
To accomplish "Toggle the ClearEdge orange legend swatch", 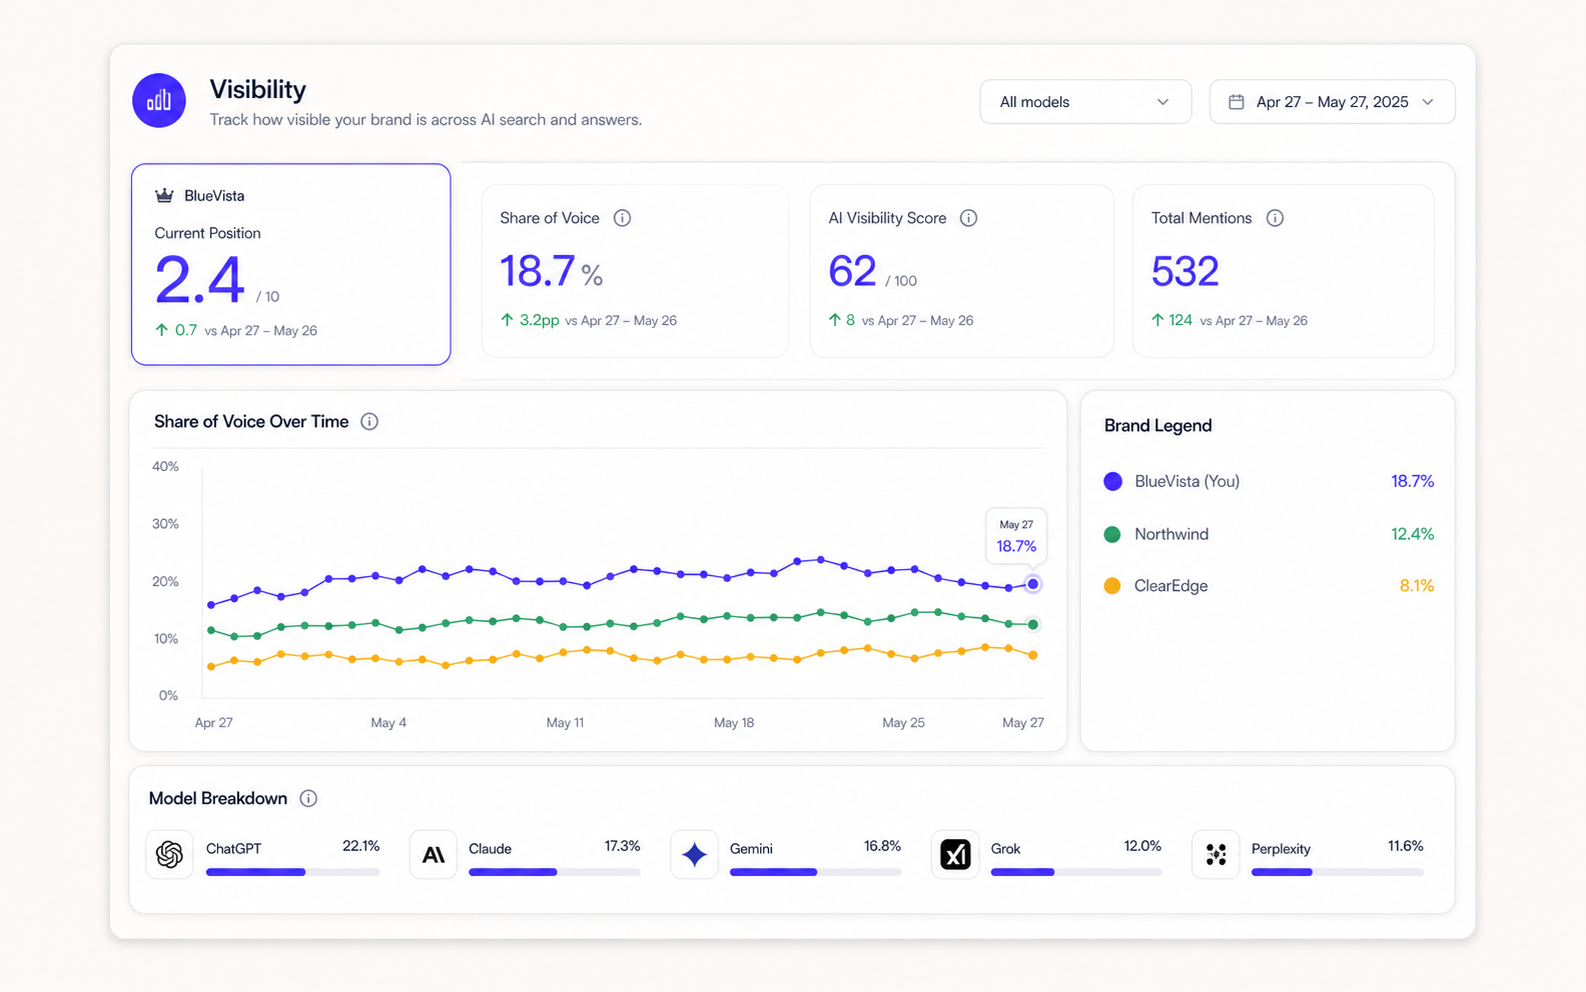I will pos(1112,586).
